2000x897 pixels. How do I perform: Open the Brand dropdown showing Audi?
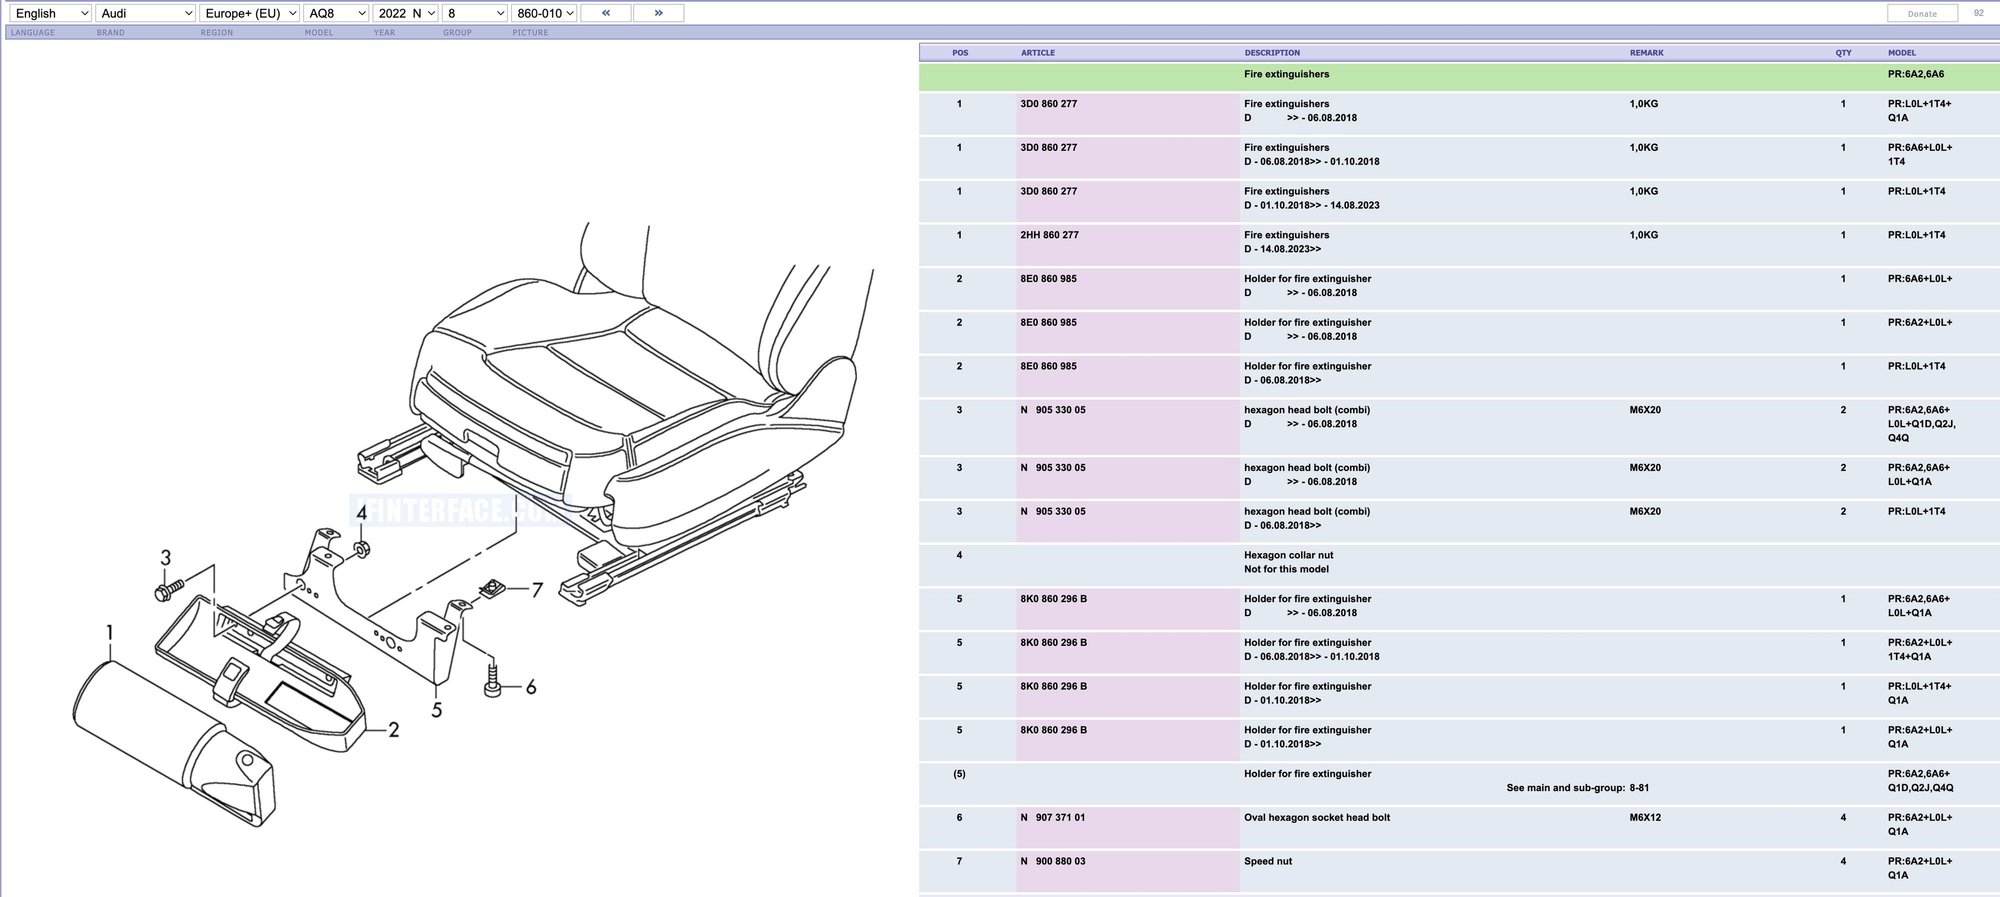point(146,13)
